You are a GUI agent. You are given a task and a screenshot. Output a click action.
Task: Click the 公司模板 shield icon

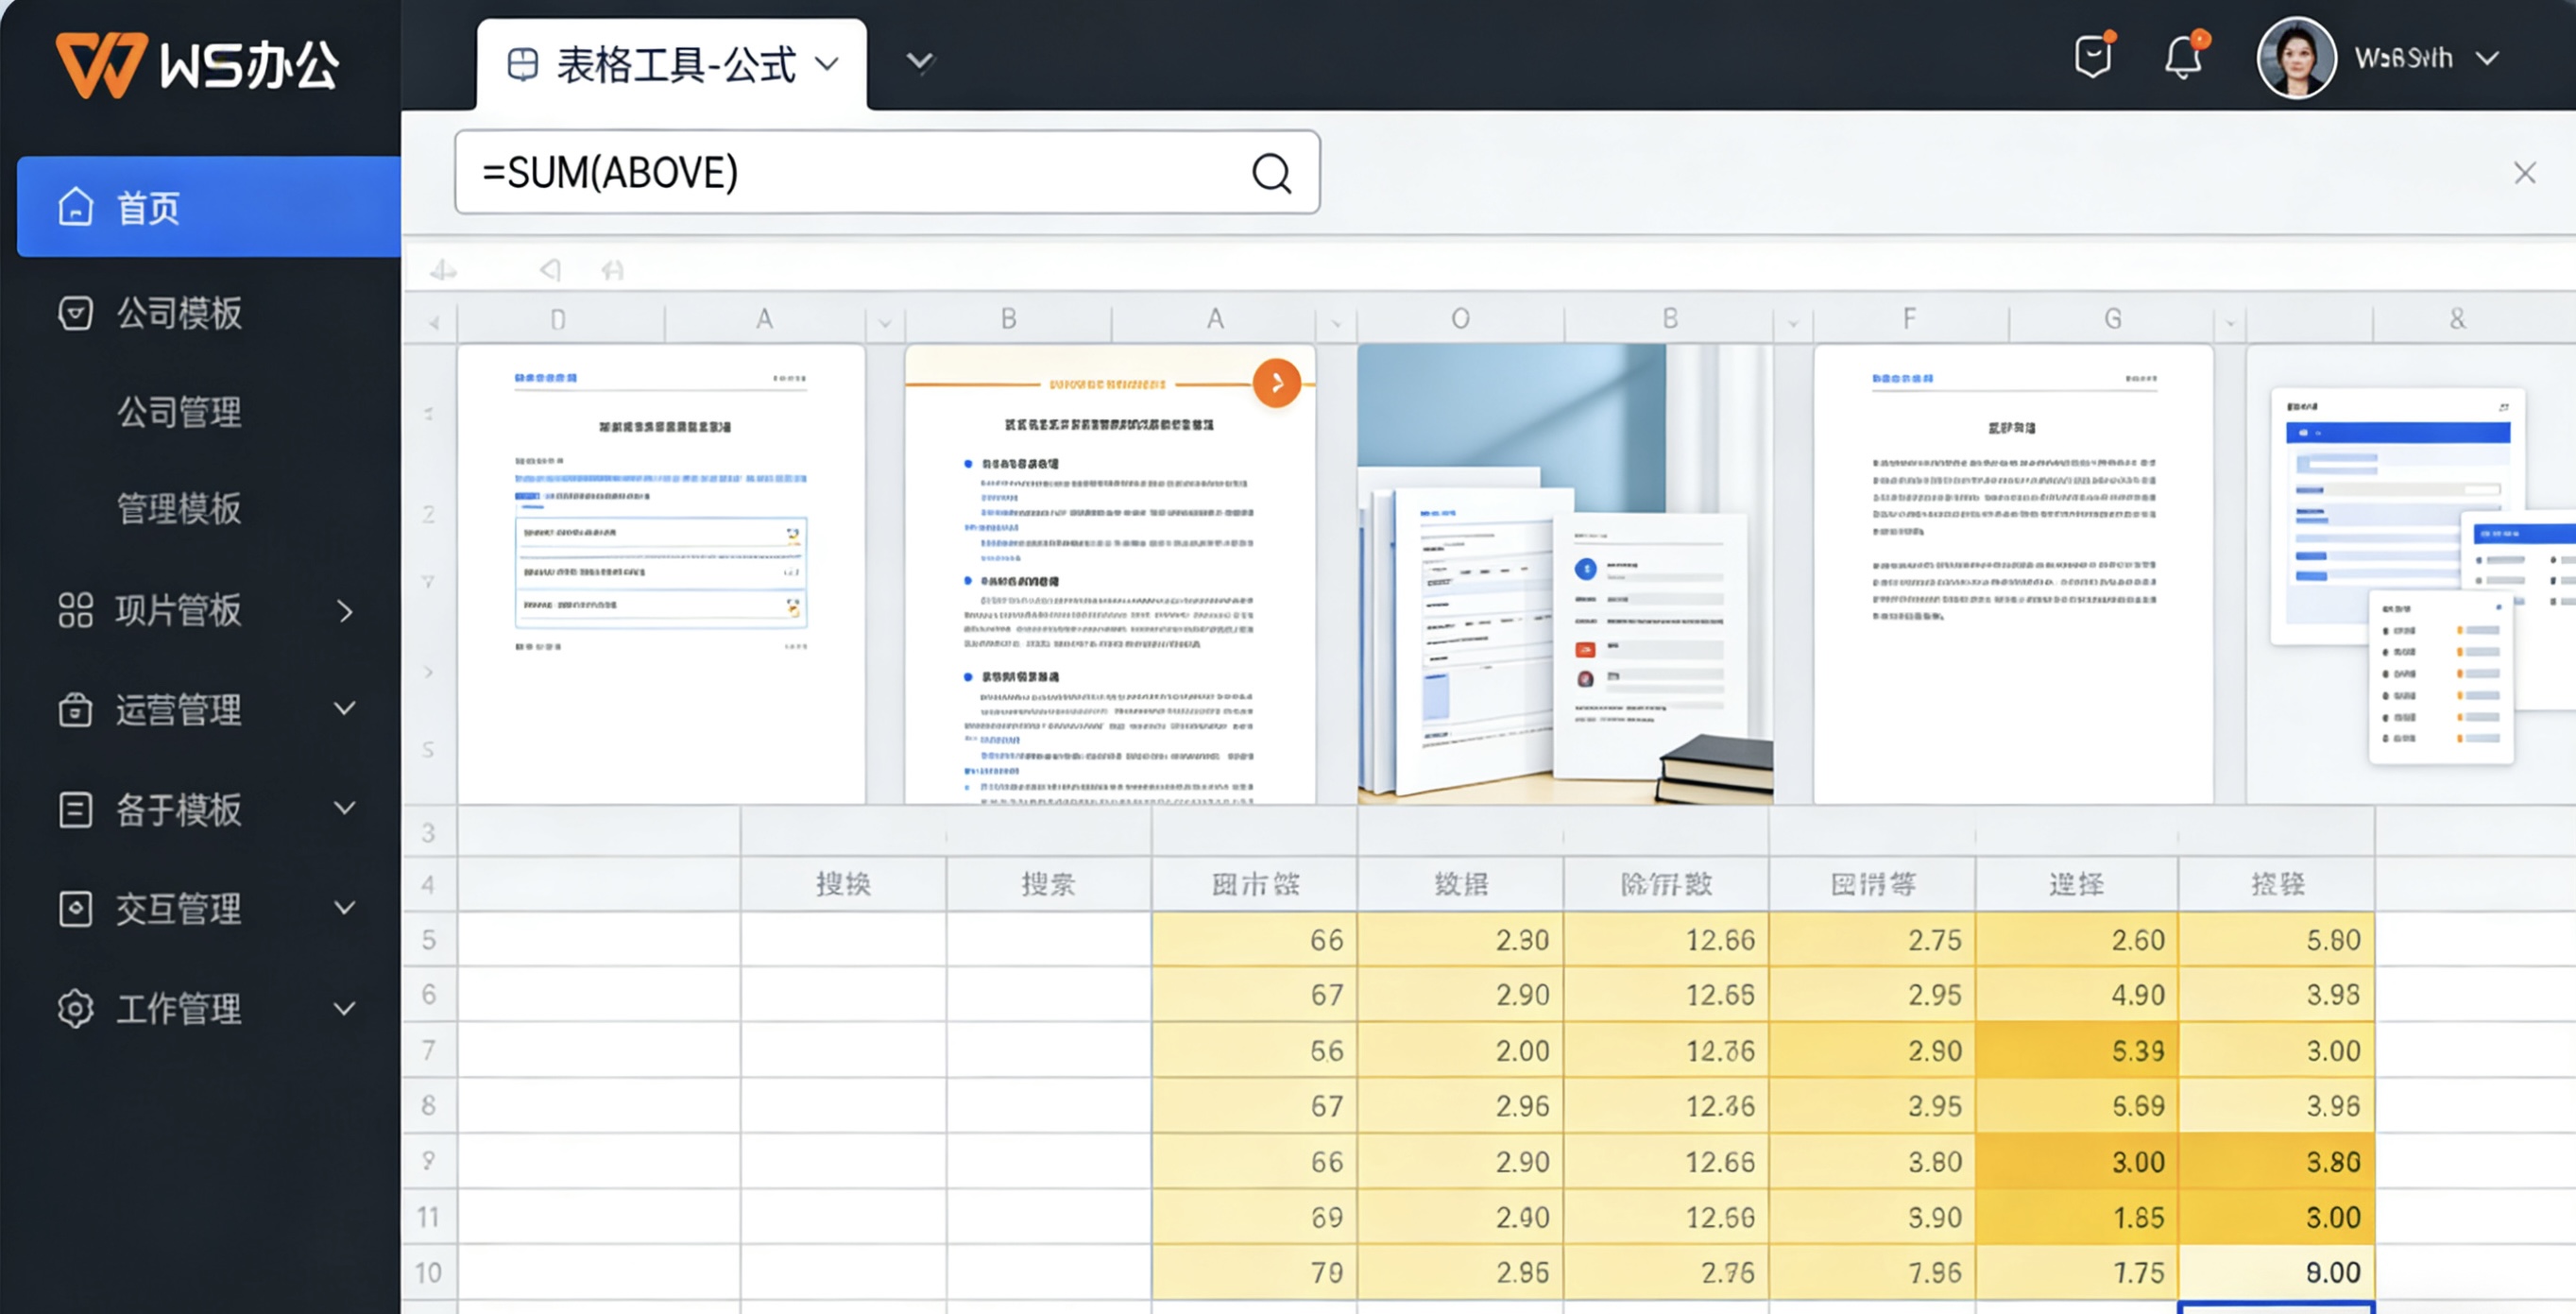click(x=75, y=313)
